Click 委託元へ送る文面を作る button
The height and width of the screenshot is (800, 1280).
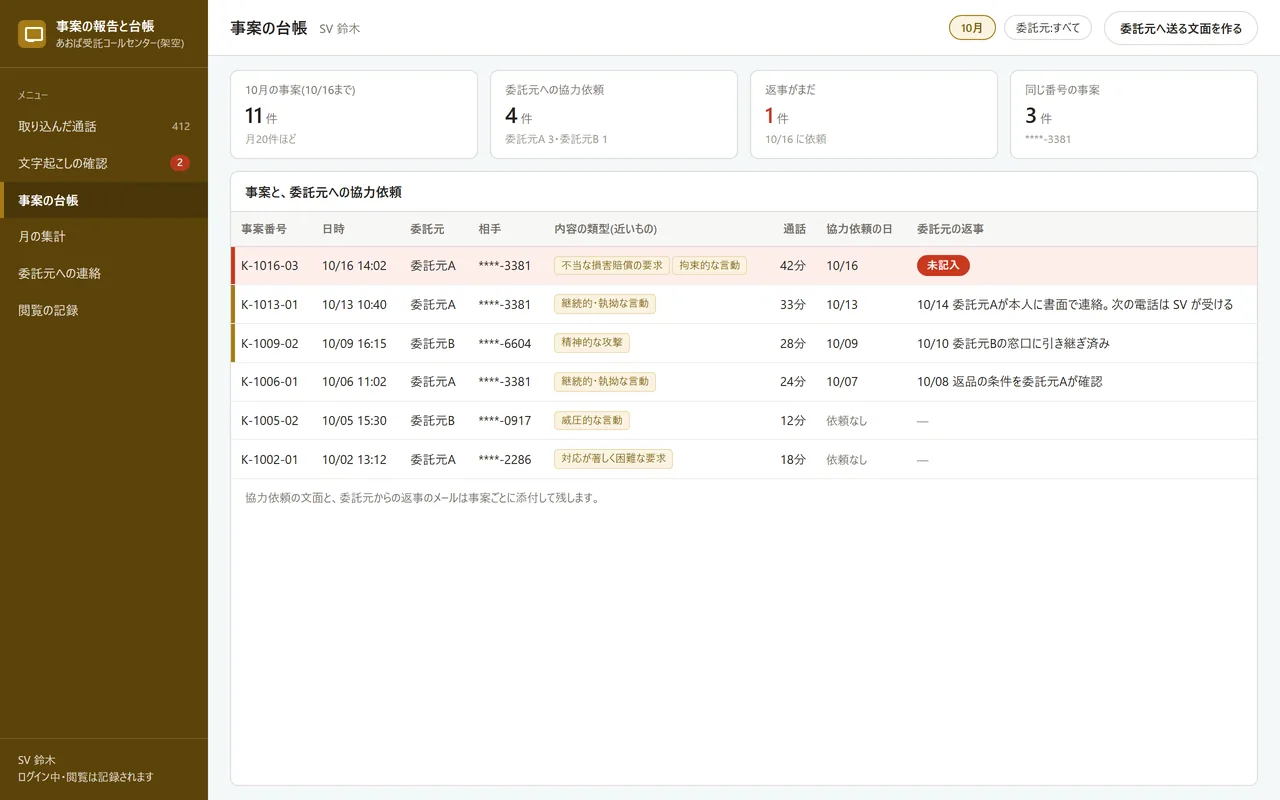click(x=1181, y=28)
